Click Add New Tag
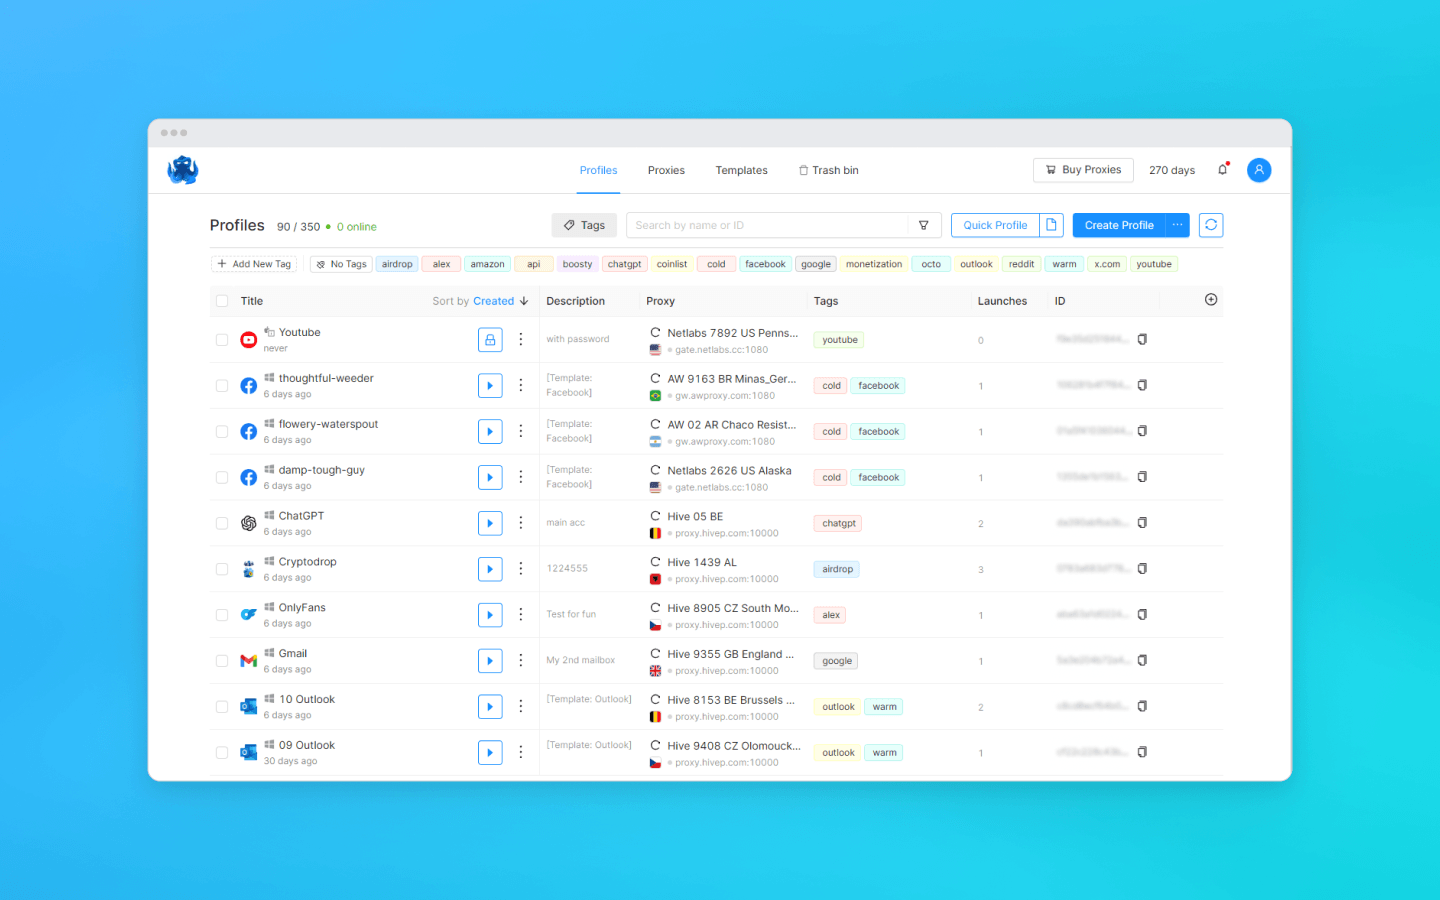This screenshot has width=1440, height=900. [254, 264]
